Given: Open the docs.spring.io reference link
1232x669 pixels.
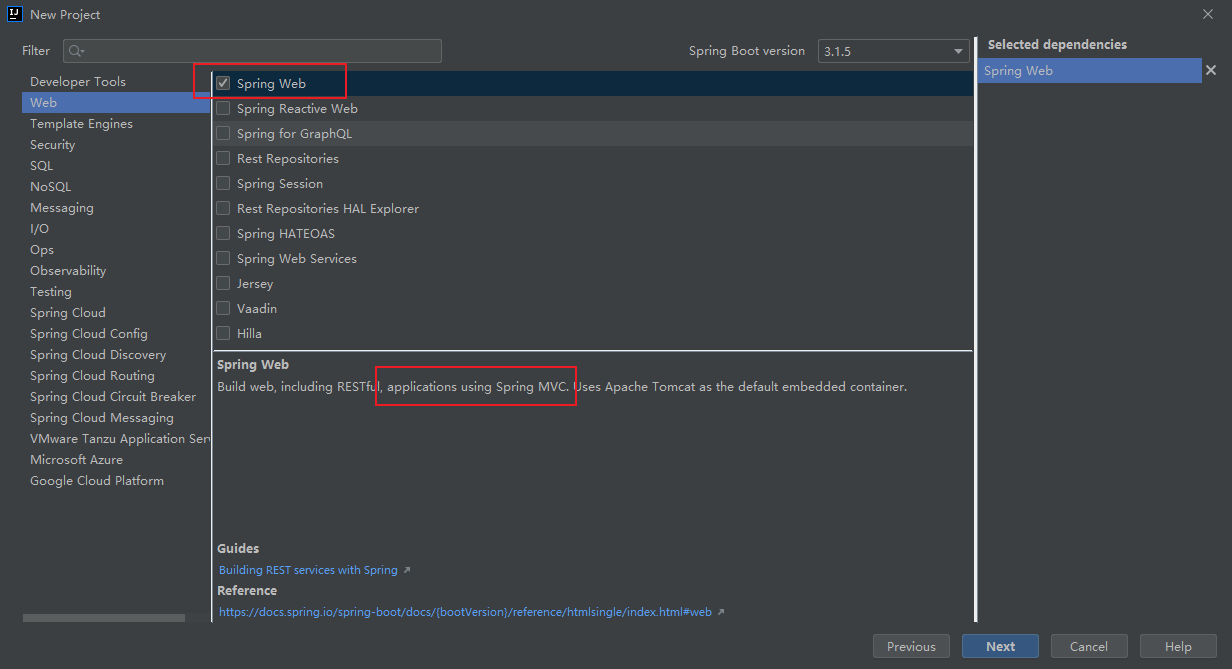Looking at the screenshot, I should coord(465,612).
